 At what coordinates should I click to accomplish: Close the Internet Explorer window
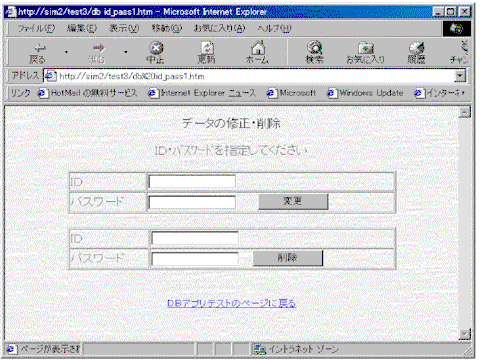coord(465,12)
